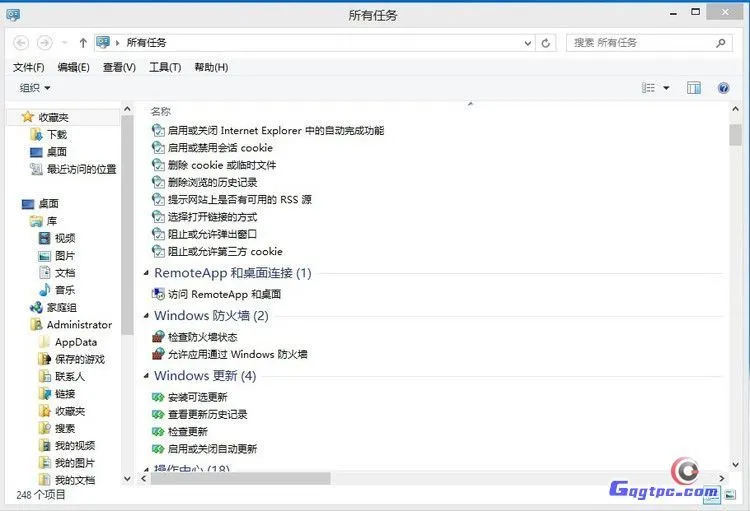Select 启用或关闭自动更新 item
Viewport: 750px width, 511px height.
point(212,449)
